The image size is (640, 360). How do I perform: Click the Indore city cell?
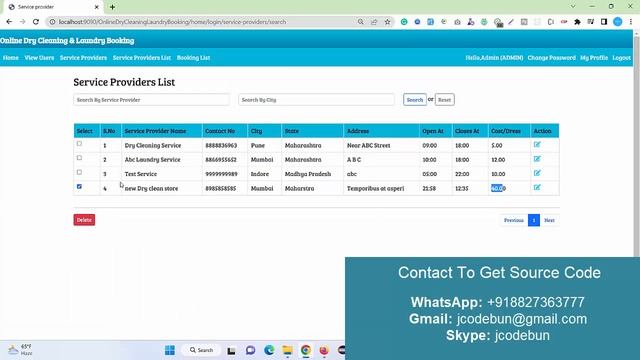pos(260,174)
